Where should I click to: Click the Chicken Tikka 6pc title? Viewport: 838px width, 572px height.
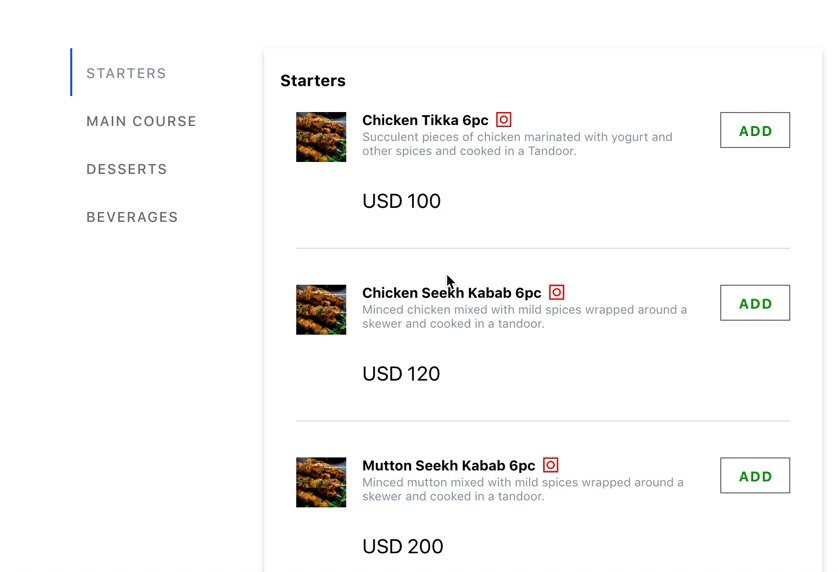pos(425,121)
